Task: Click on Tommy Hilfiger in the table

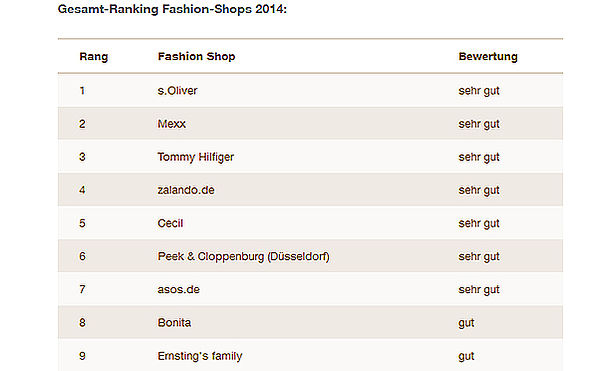Action: click(x=196, y=157)
